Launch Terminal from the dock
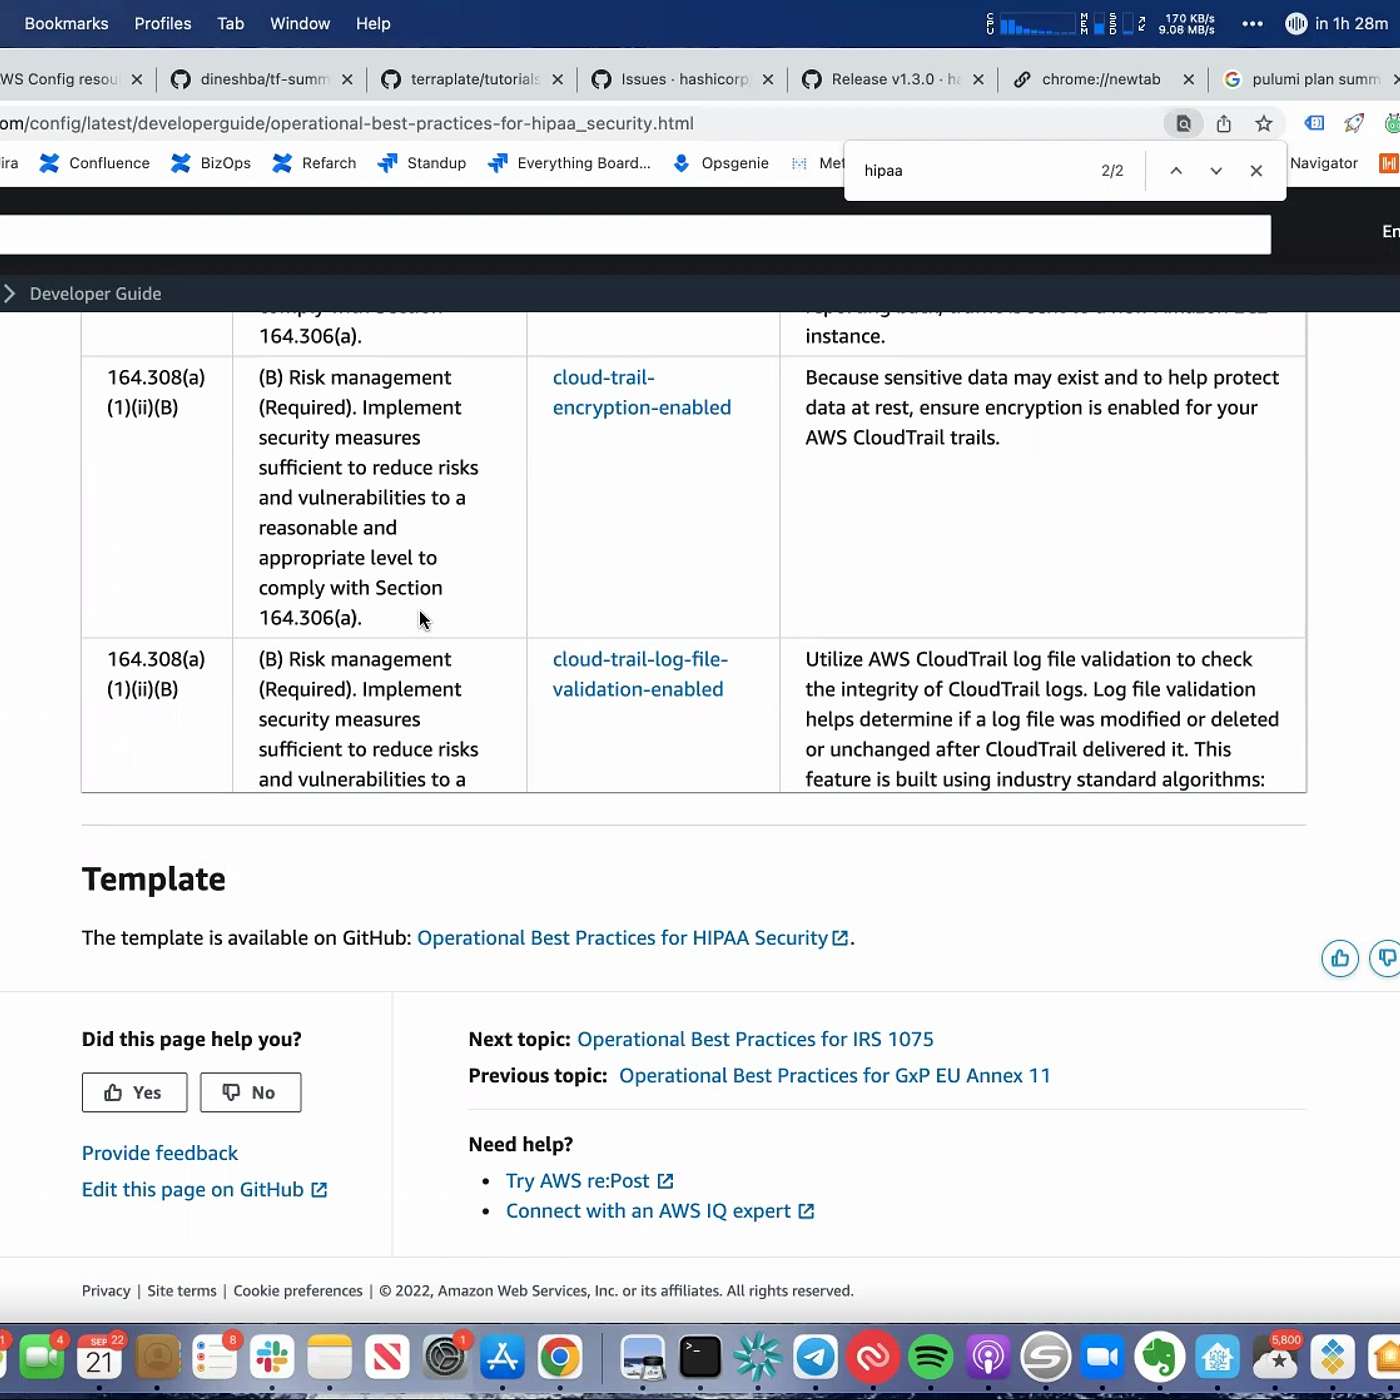Viewport: 1400px width, 1400px height. coord(700,1357)
